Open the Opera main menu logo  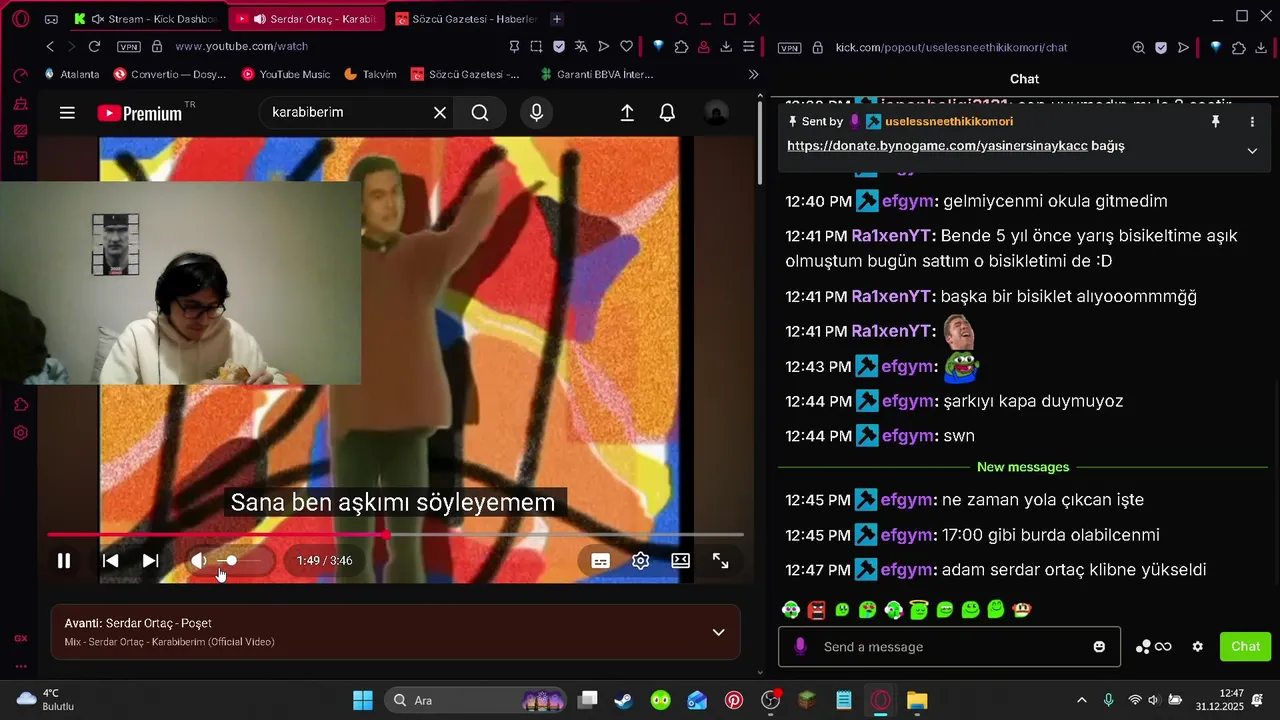(20, 19)
